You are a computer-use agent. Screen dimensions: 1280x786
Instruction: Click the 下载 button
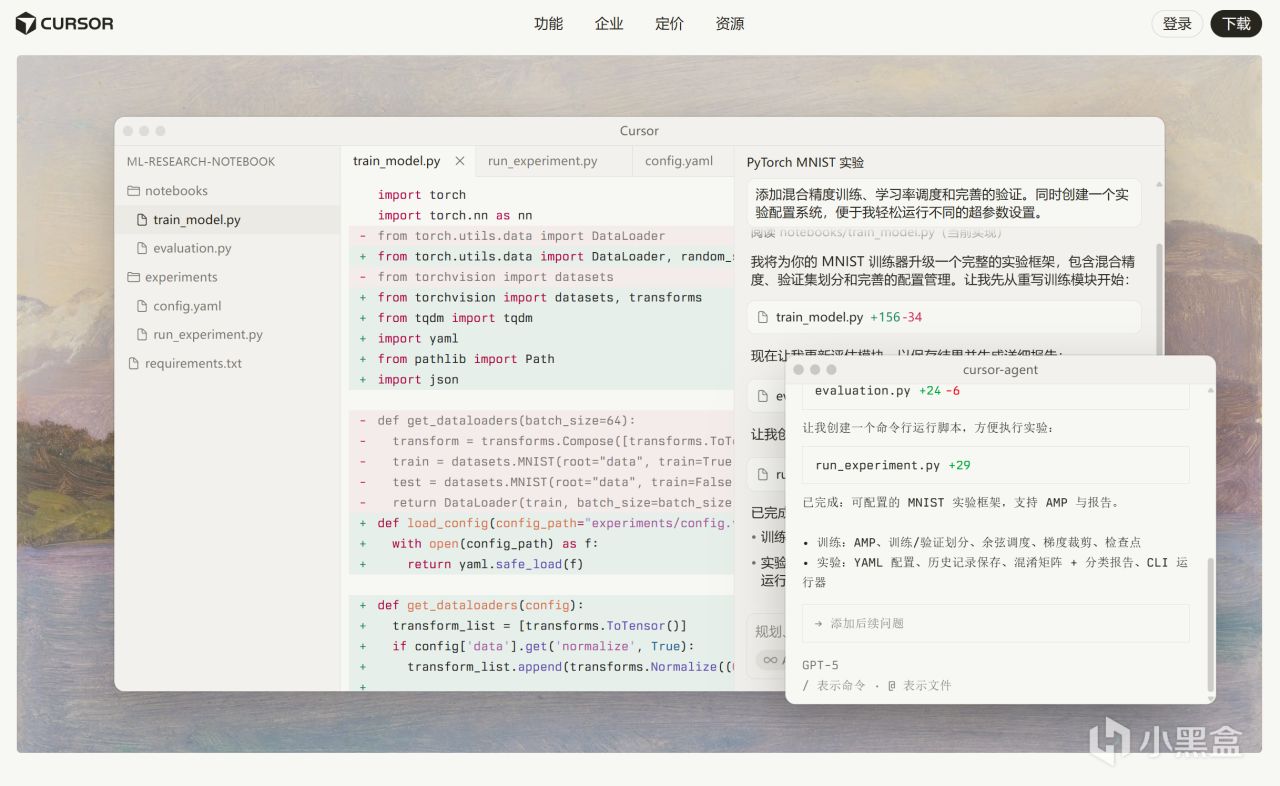(1236, 24)
